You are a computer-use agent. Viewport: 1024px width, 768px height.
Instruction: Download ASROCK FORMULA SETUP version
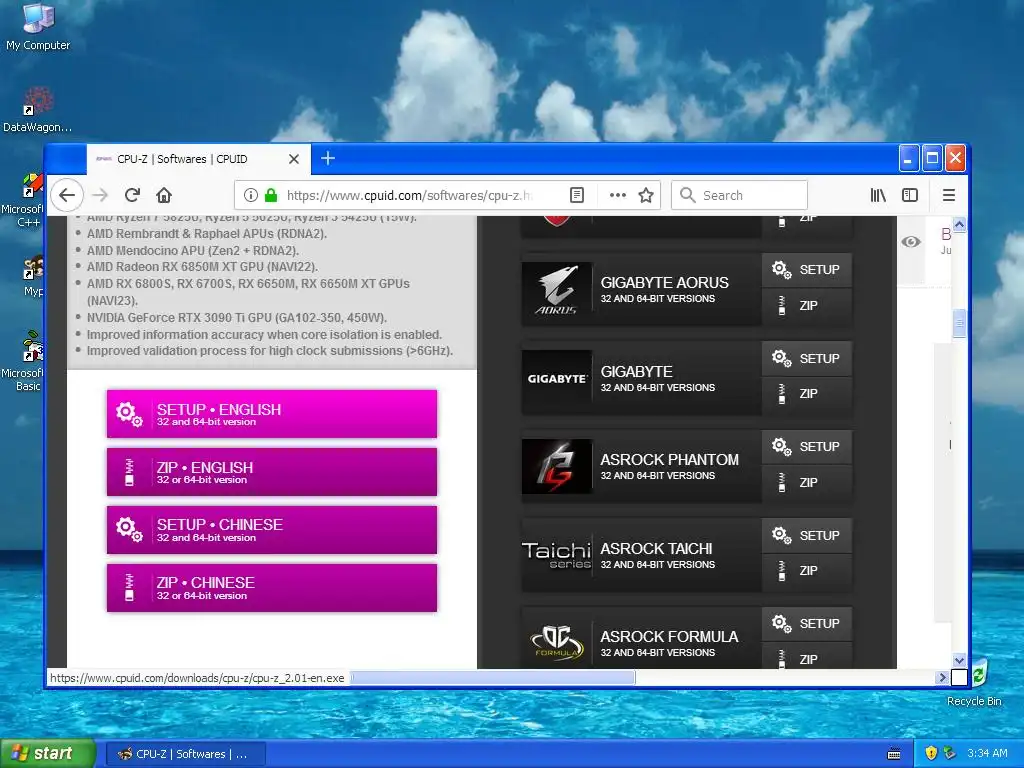(x=807, y=624)
